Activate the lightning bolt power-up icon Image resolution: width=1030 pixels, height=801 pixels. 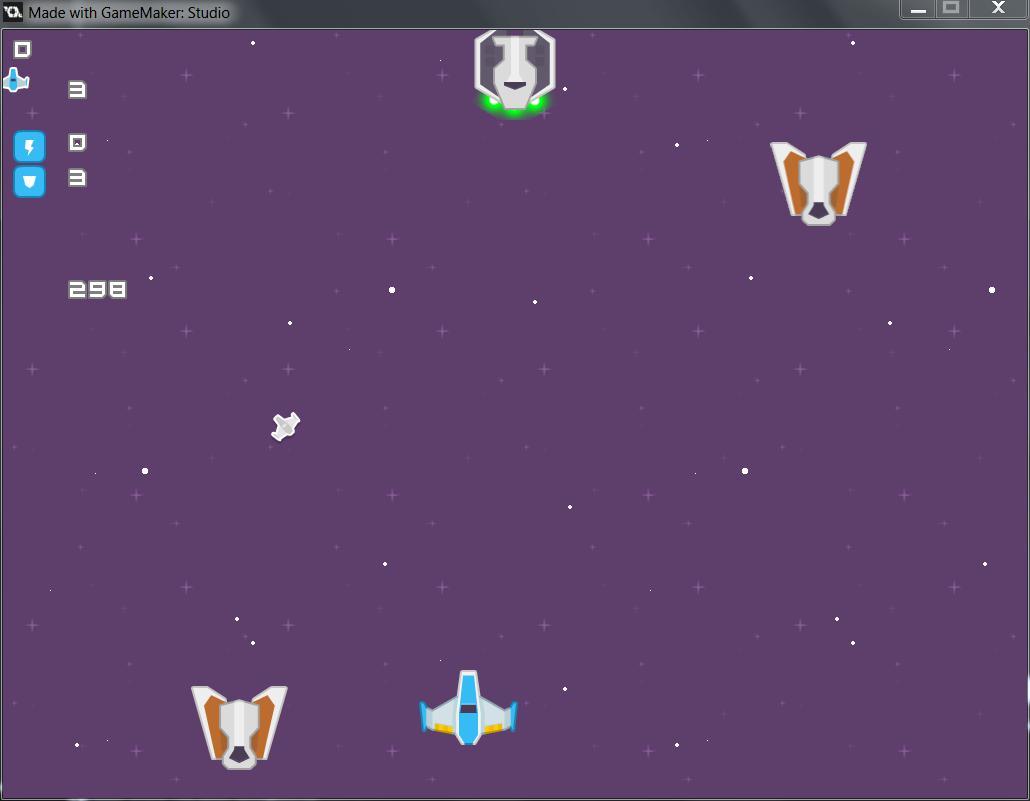coord(29,148)
